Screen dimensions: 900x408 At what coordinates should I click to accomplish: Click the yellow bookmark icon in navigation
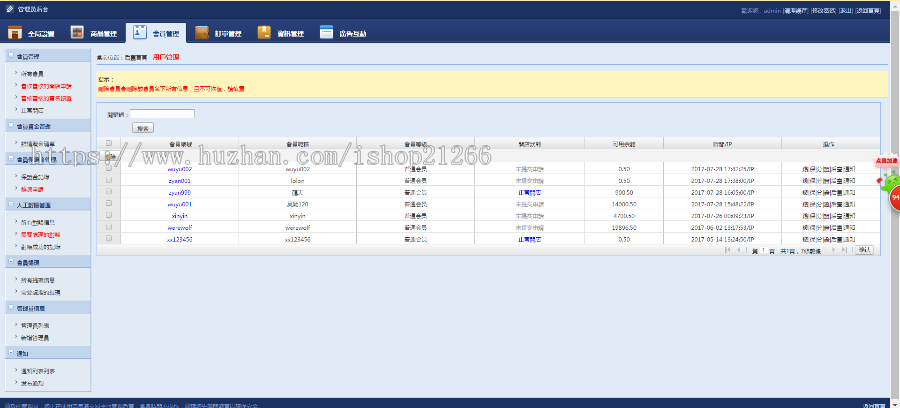coord(264,33)
